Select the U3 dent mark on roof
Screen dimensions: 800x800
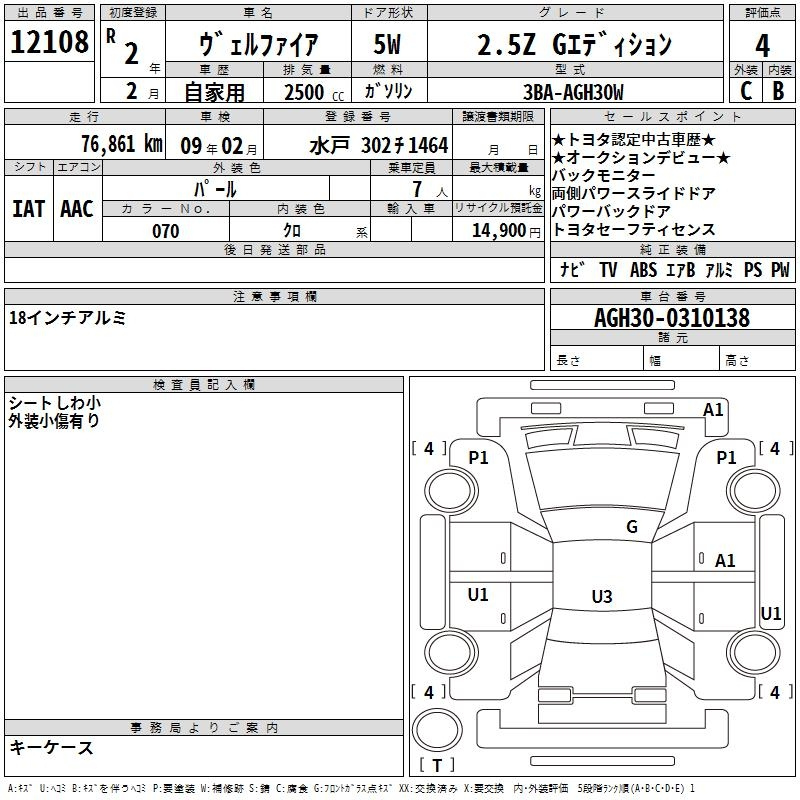(x=601, y=597)
